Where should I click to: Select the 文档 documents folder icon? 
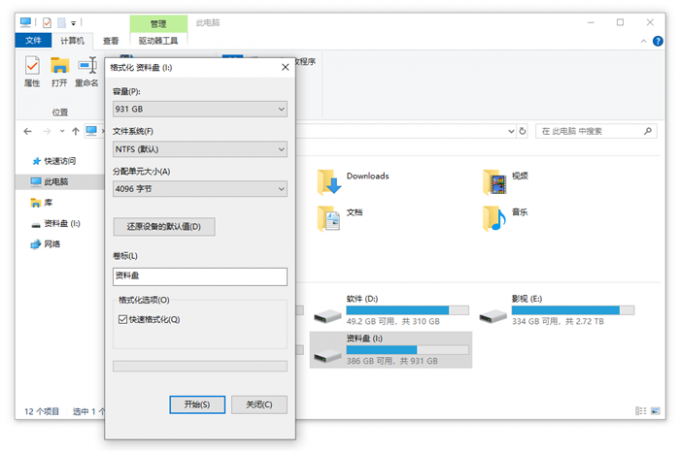(x=329, y=218)
